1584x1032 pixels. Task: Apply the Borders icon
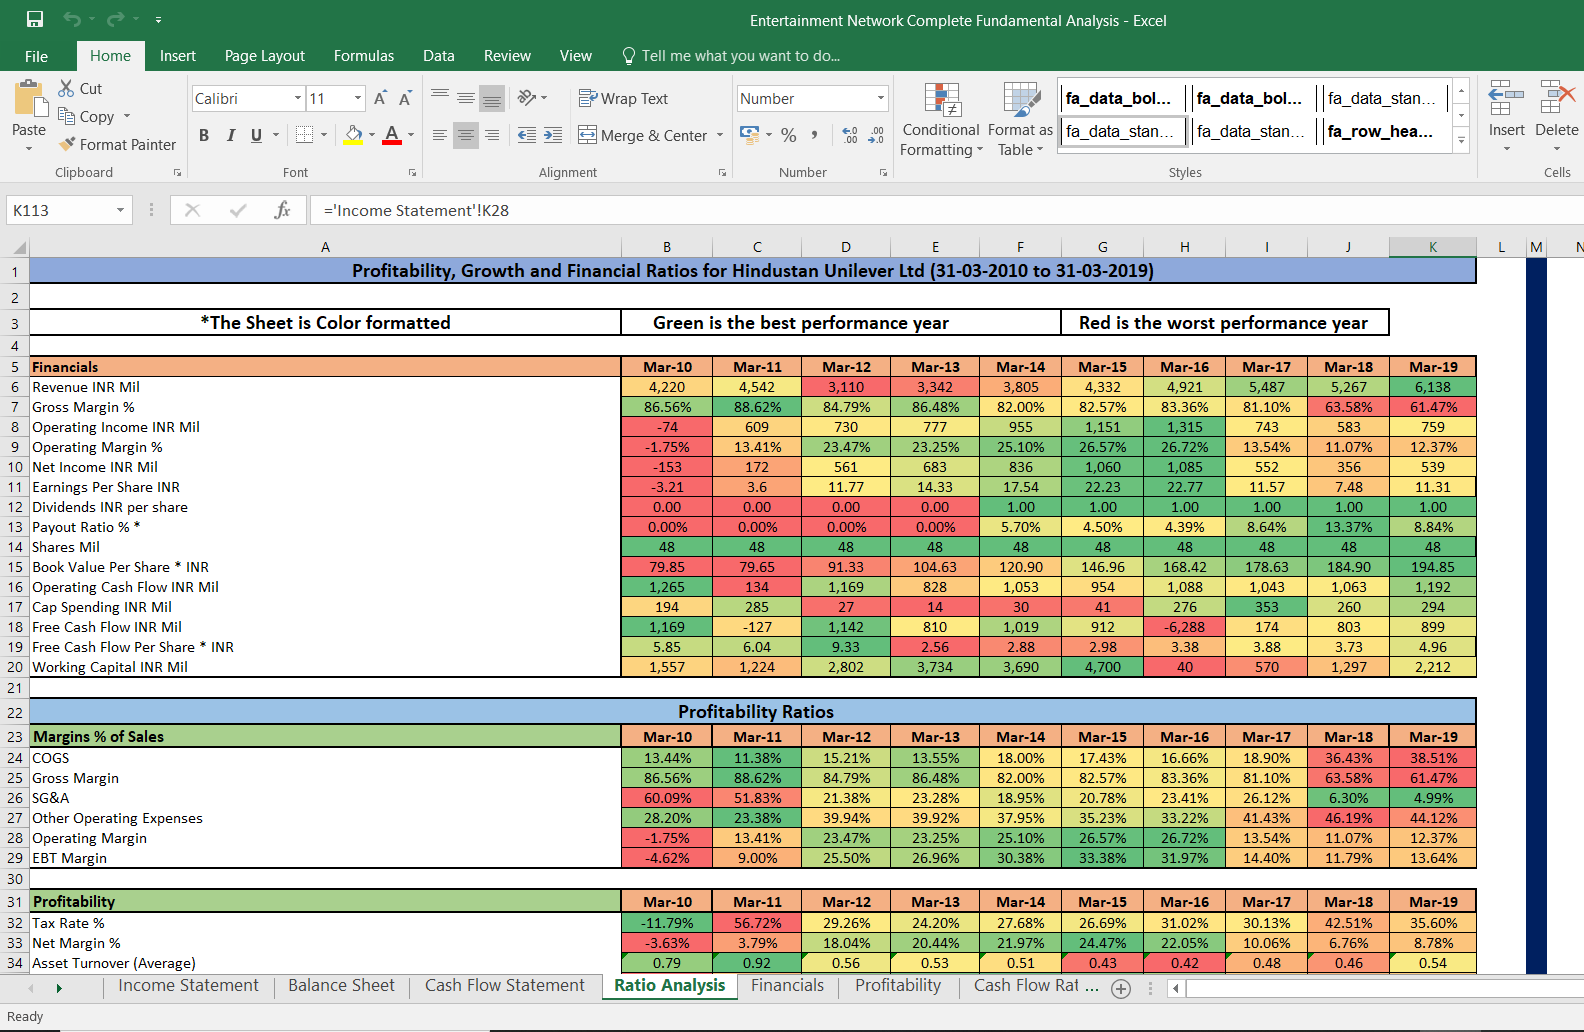305,135
